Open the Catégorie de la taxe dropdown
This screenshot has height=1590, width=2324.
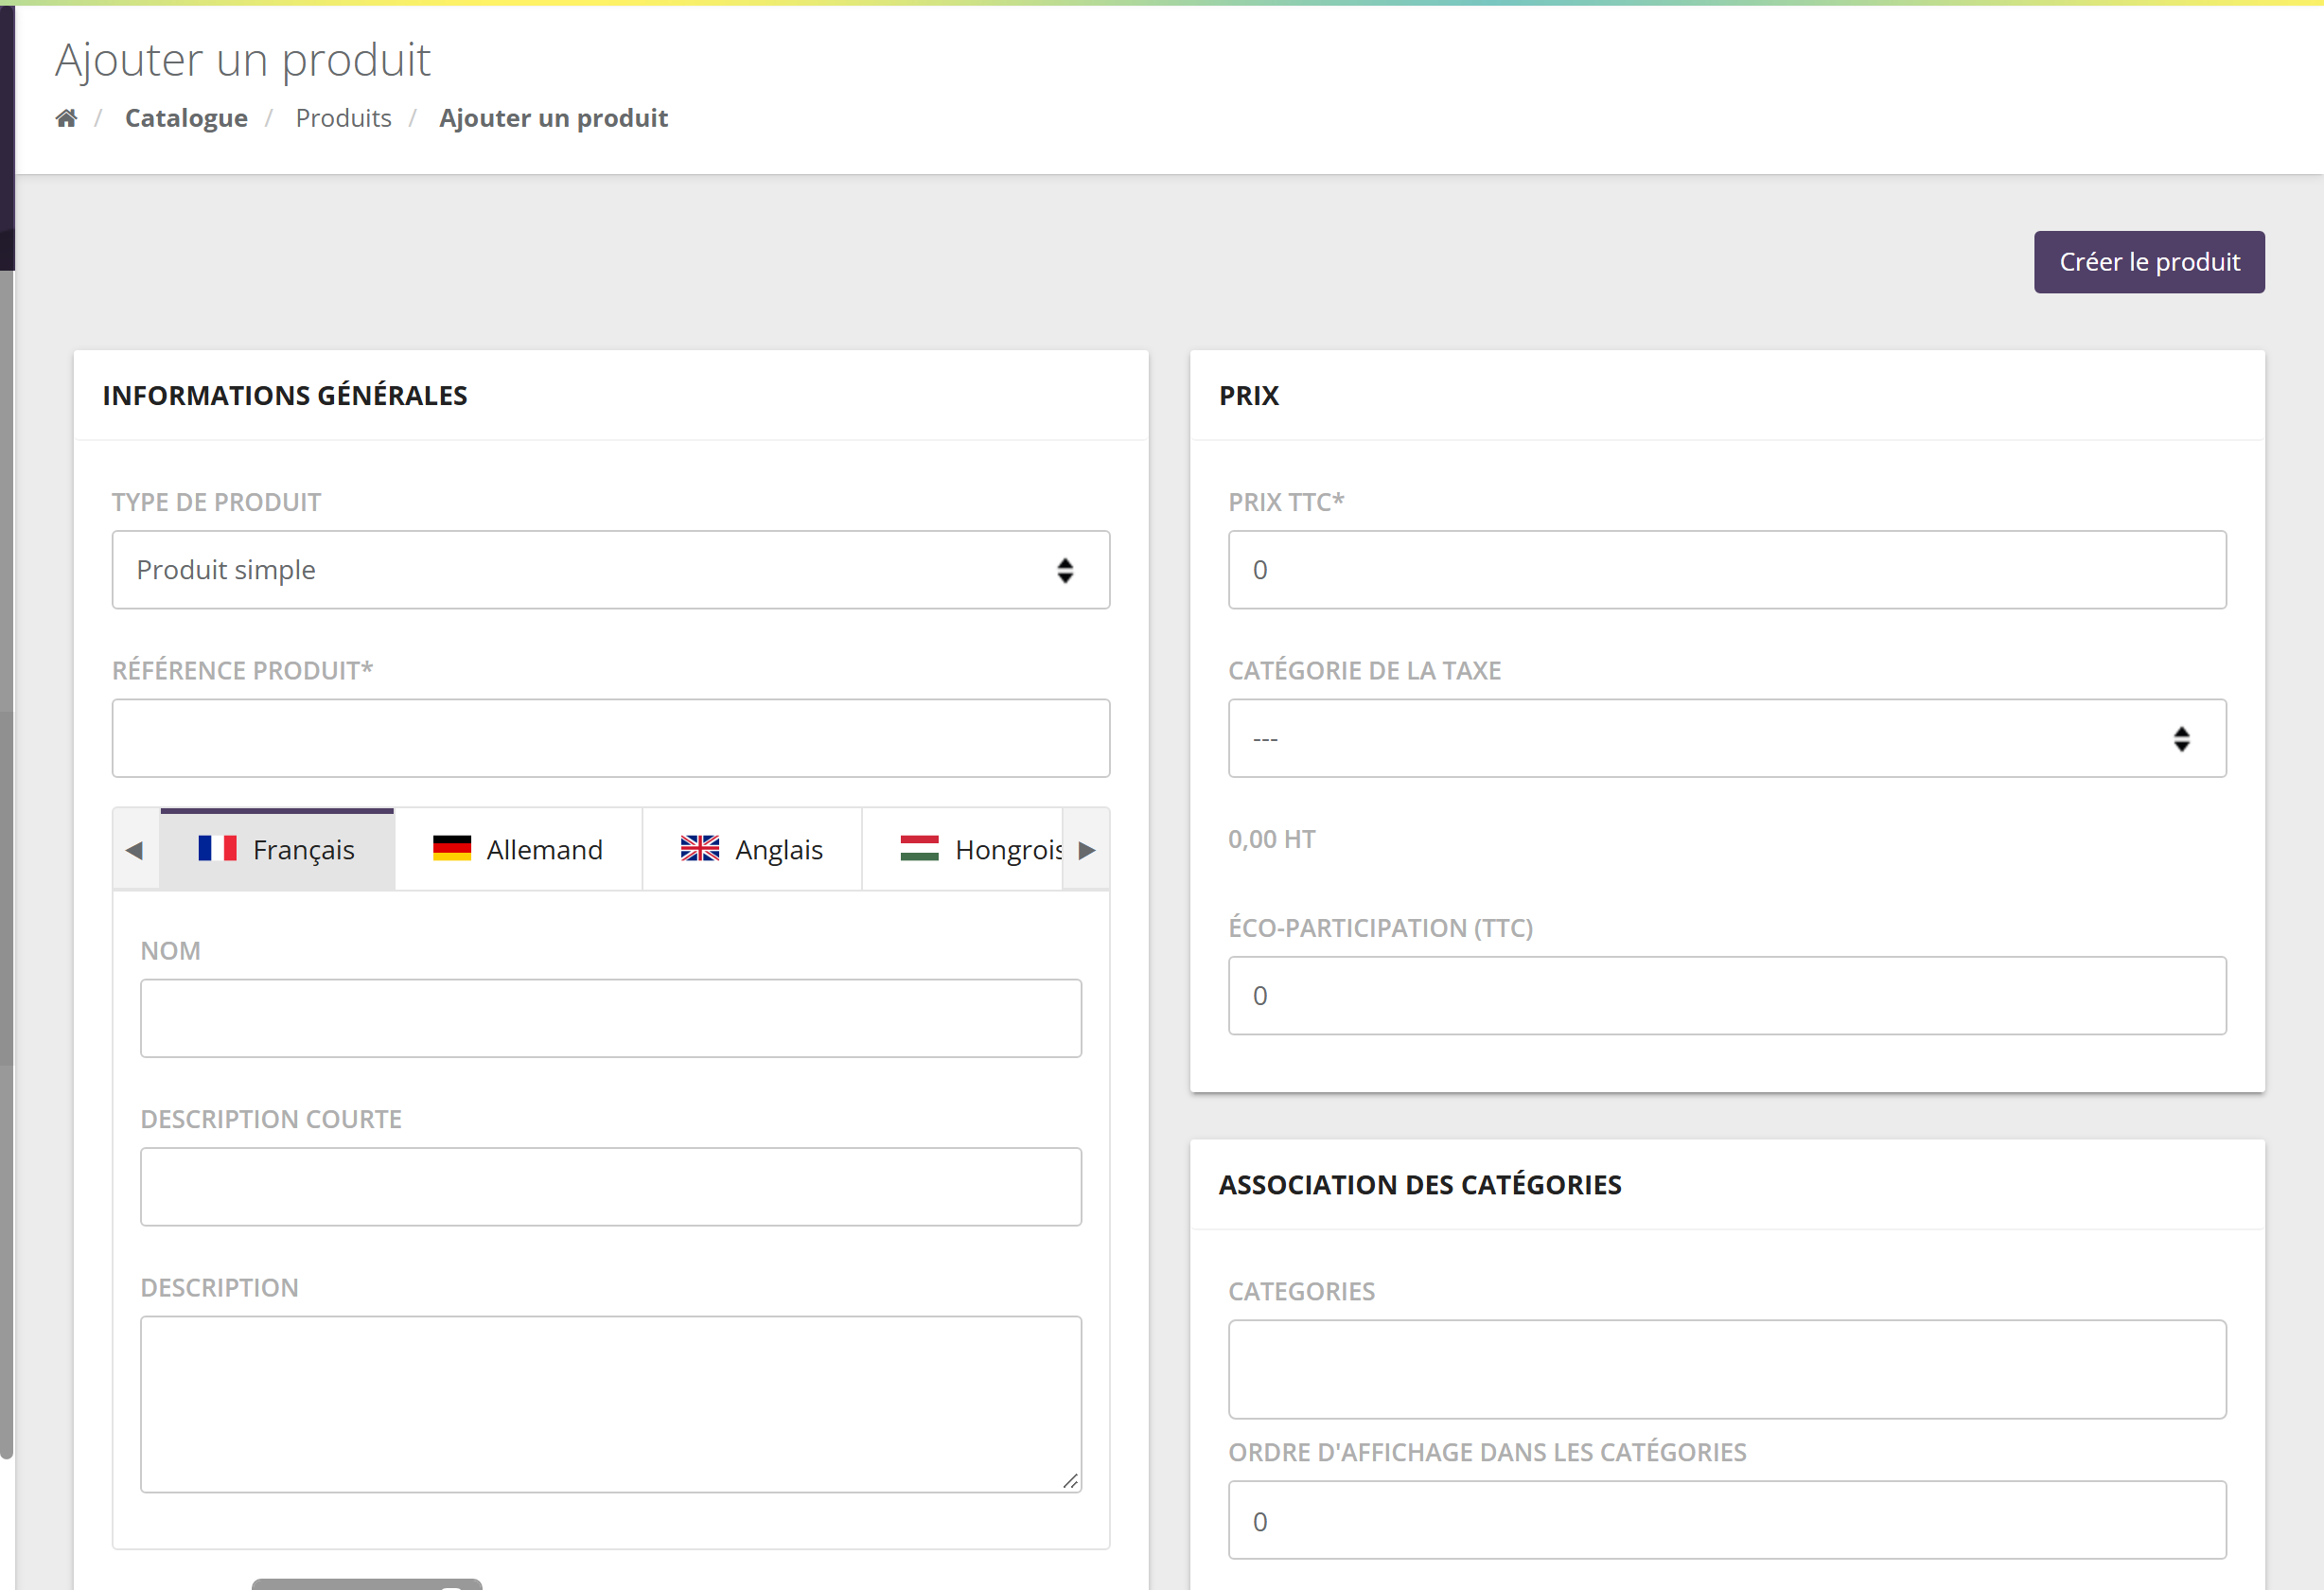click(x=1727, y=738)
